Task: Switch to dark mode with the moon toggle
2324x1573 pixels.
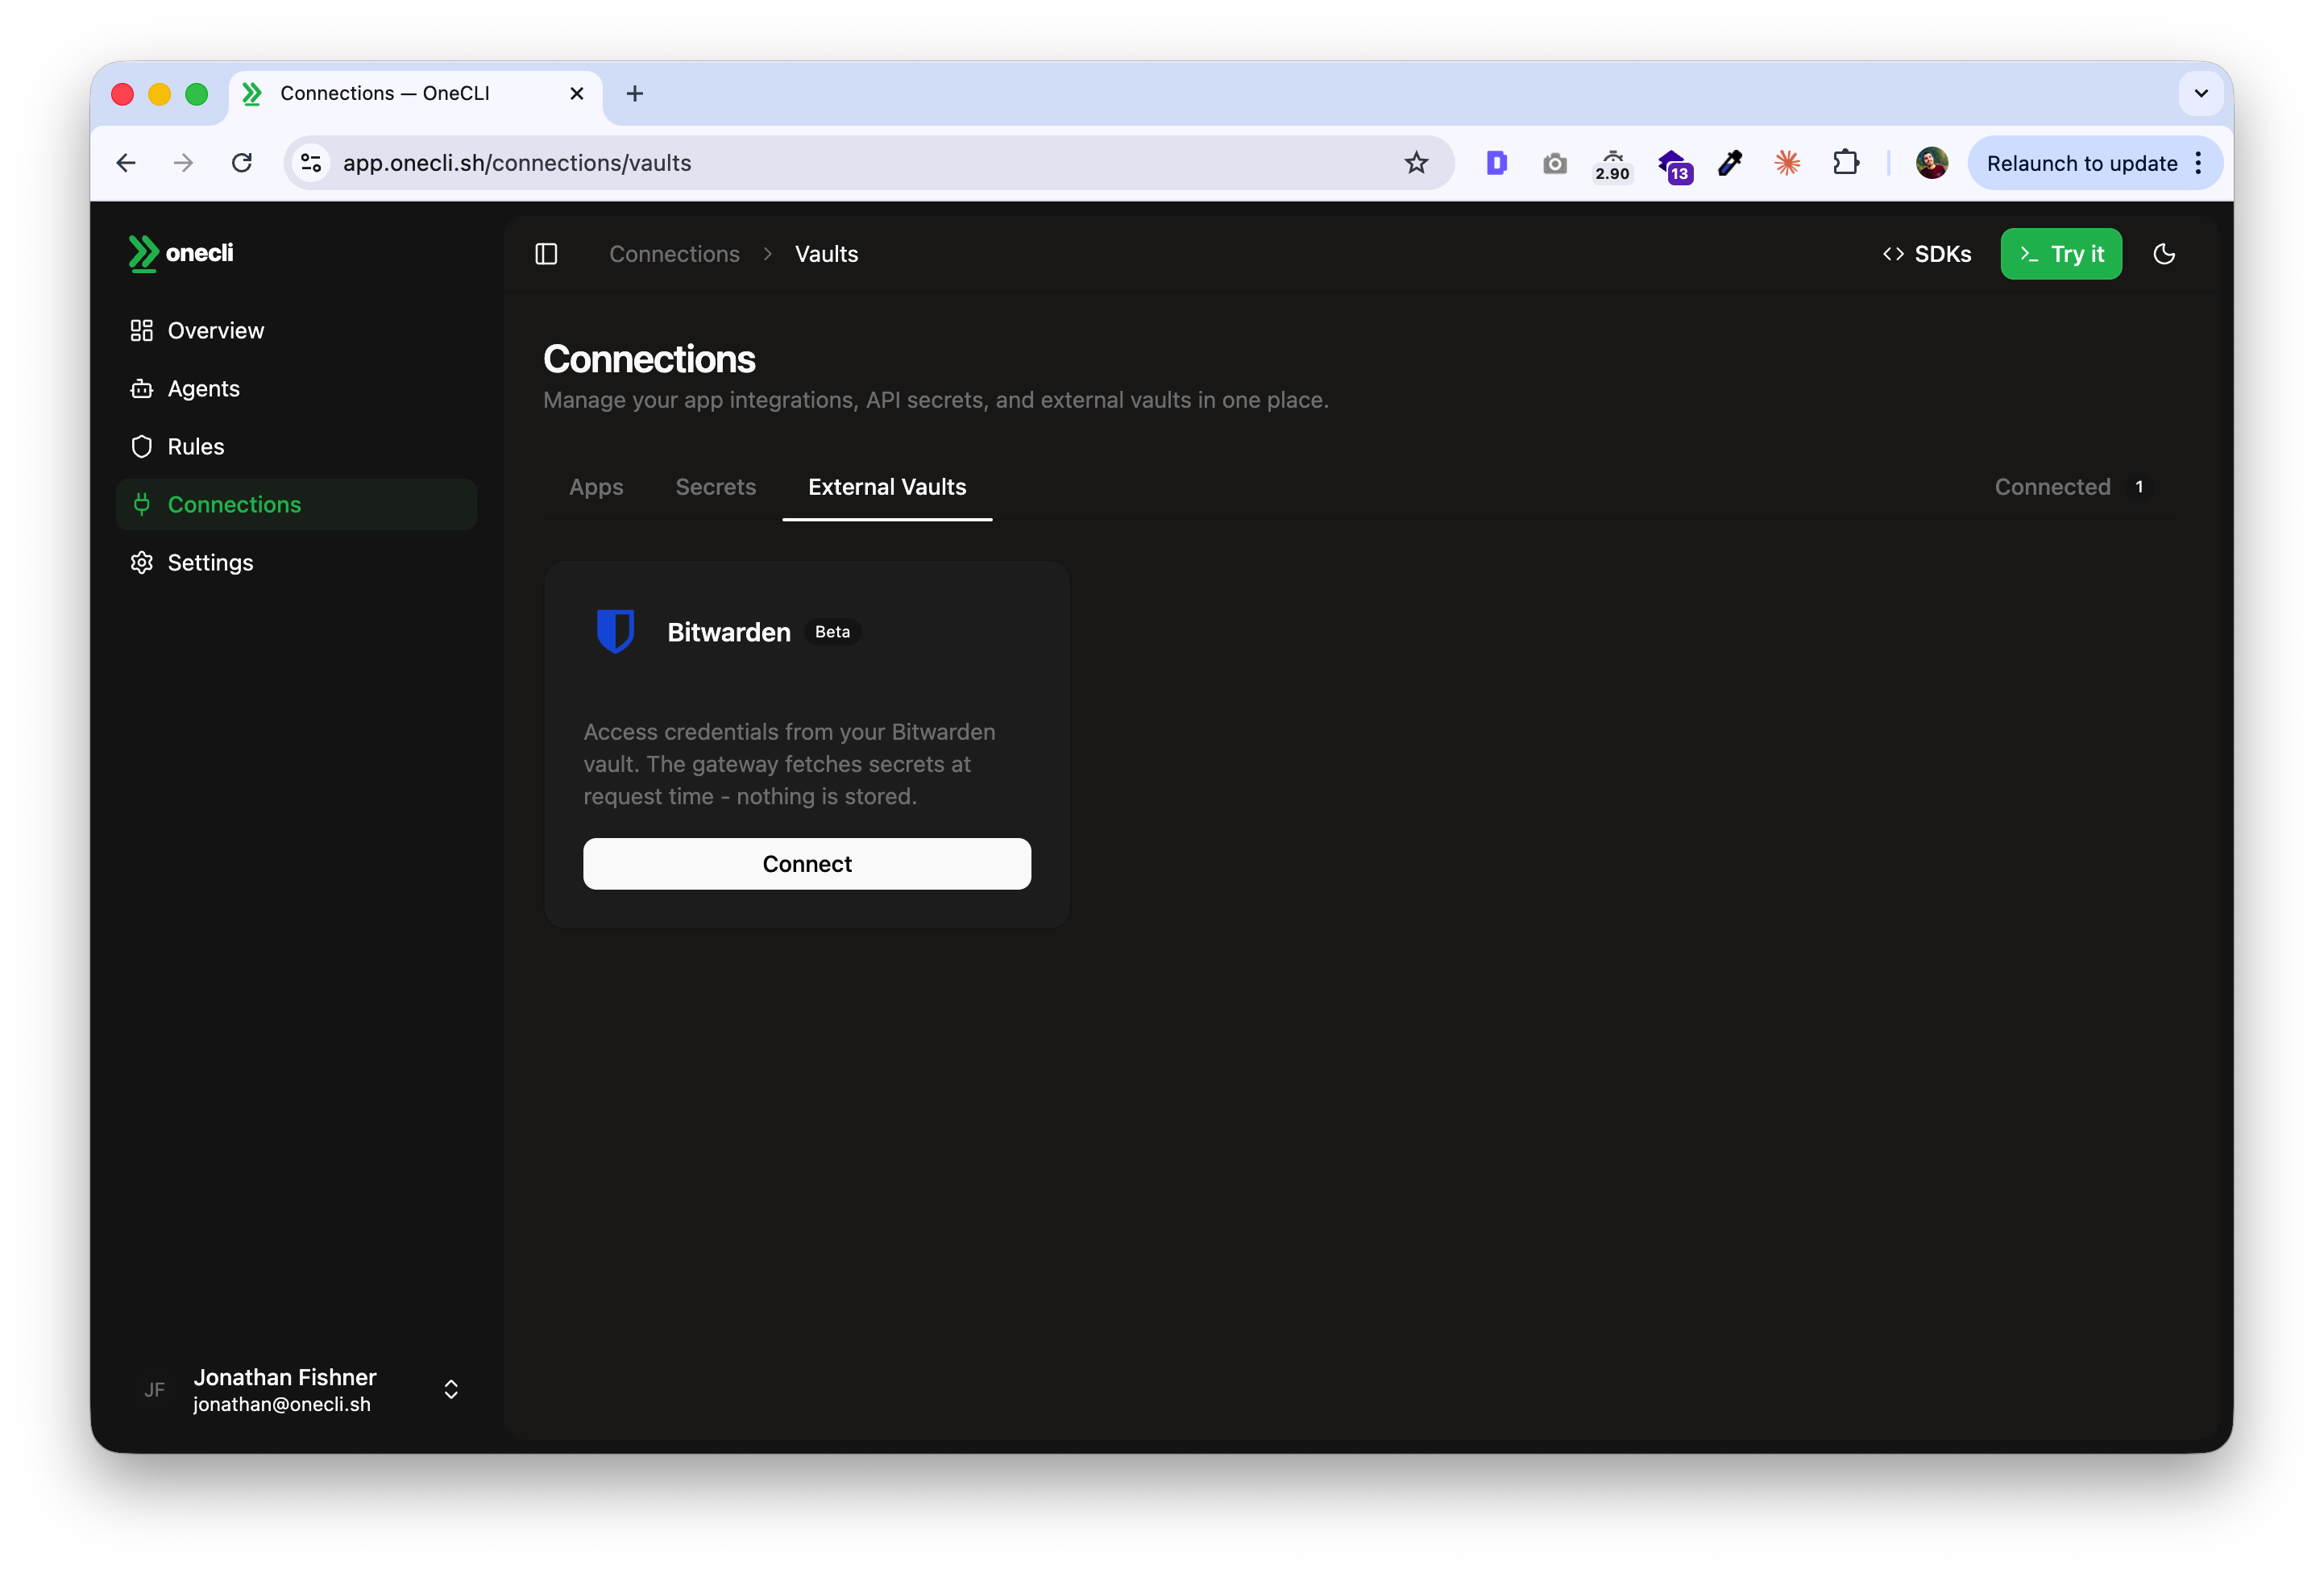Action: pos(2164,253)
